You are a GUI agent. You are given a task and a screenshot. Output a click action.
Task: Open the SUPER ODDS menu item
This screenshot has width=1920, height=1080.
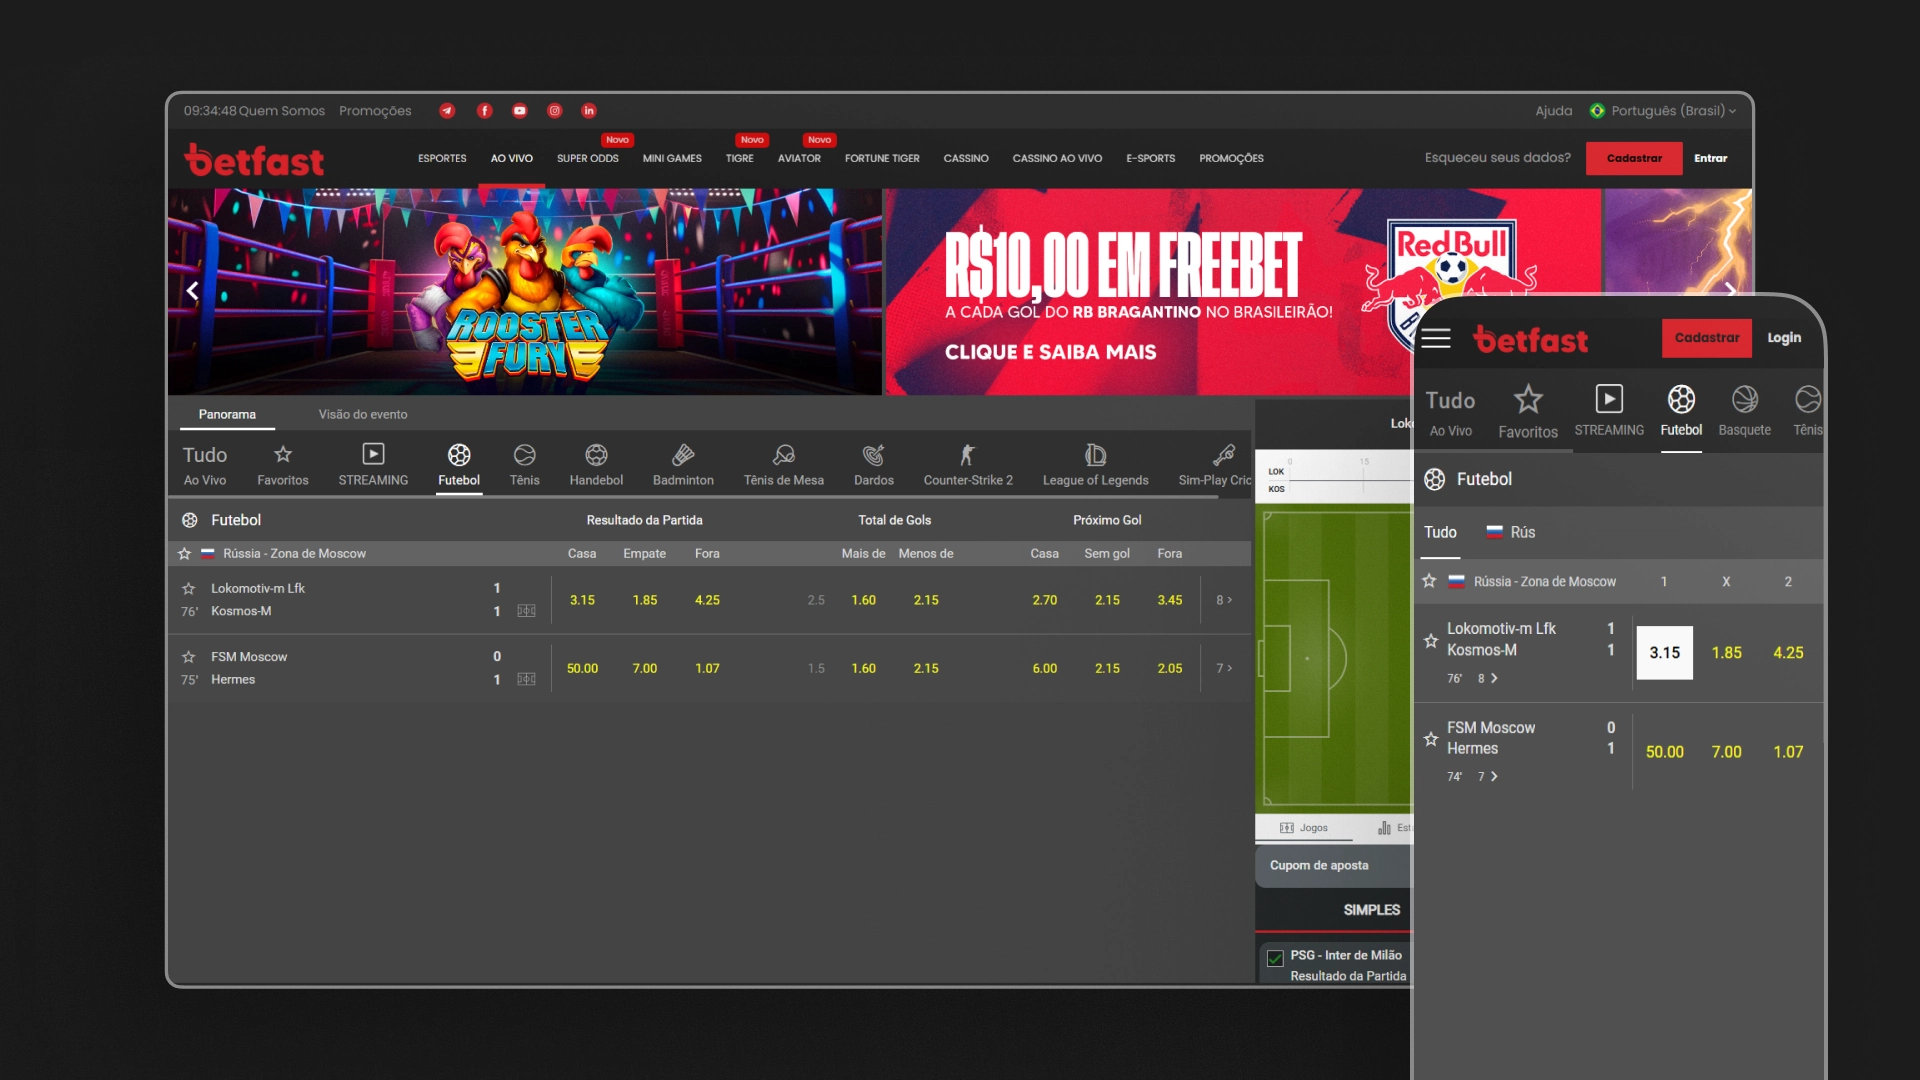588,158
